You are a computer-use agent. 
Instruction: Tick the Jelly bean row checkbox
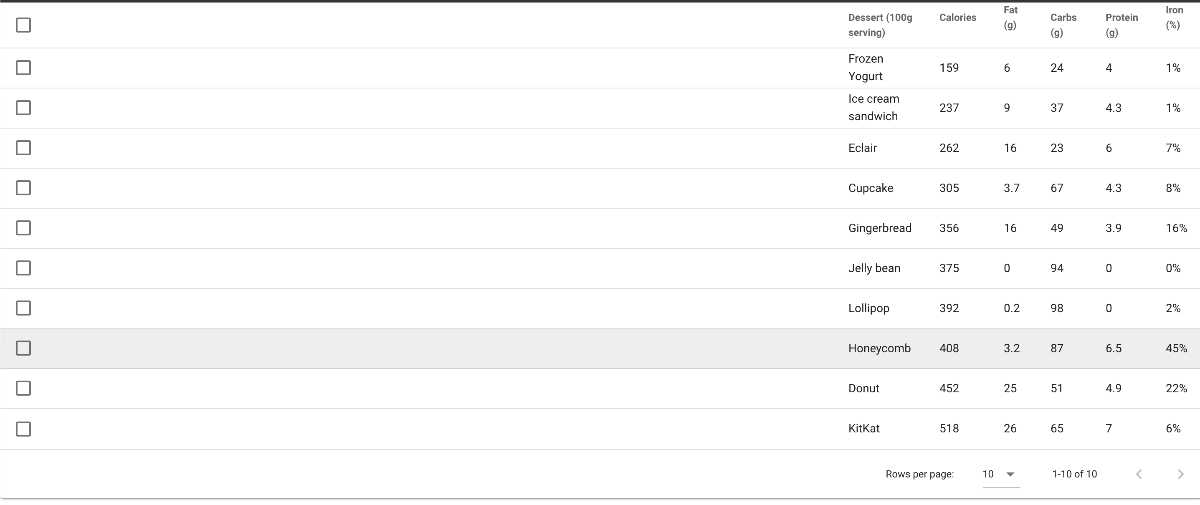point(23,268)
